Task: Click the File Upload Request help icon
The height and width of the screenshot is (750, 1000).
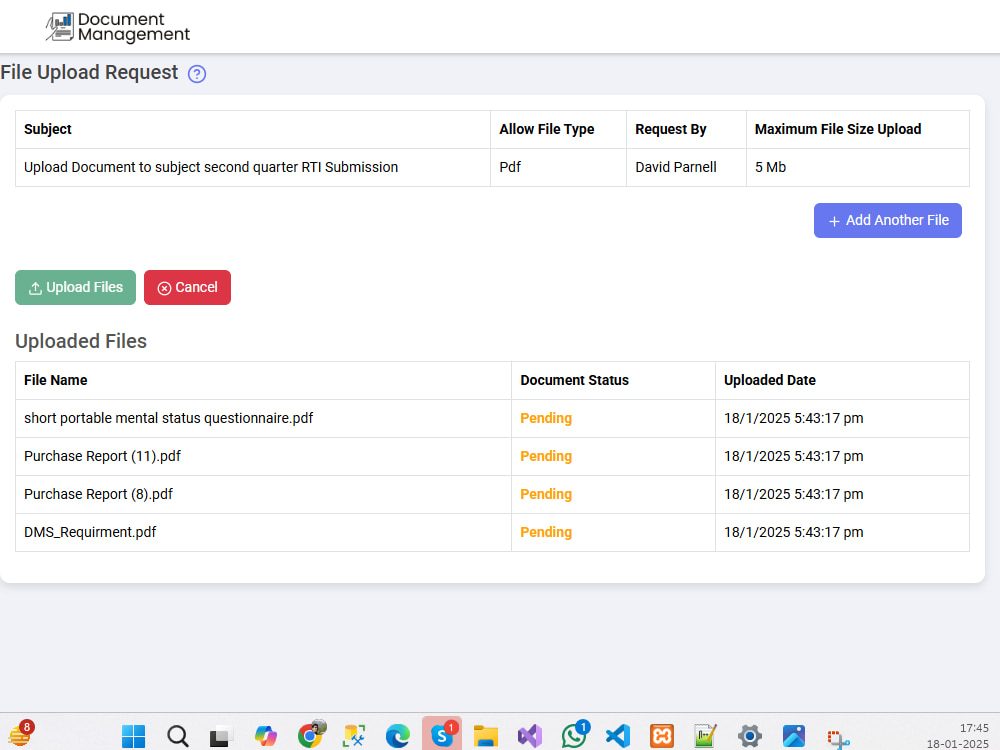Action: point(197,74)
